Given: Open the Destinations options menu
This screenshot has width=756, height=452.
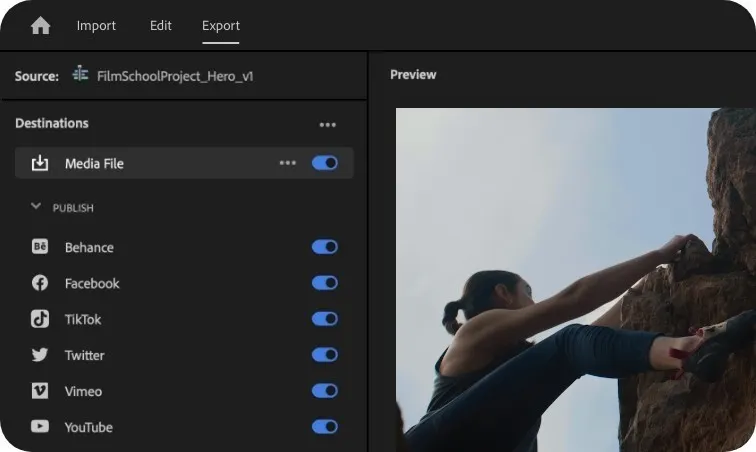Looking at the screenshot, I should (x=327, y=124).
